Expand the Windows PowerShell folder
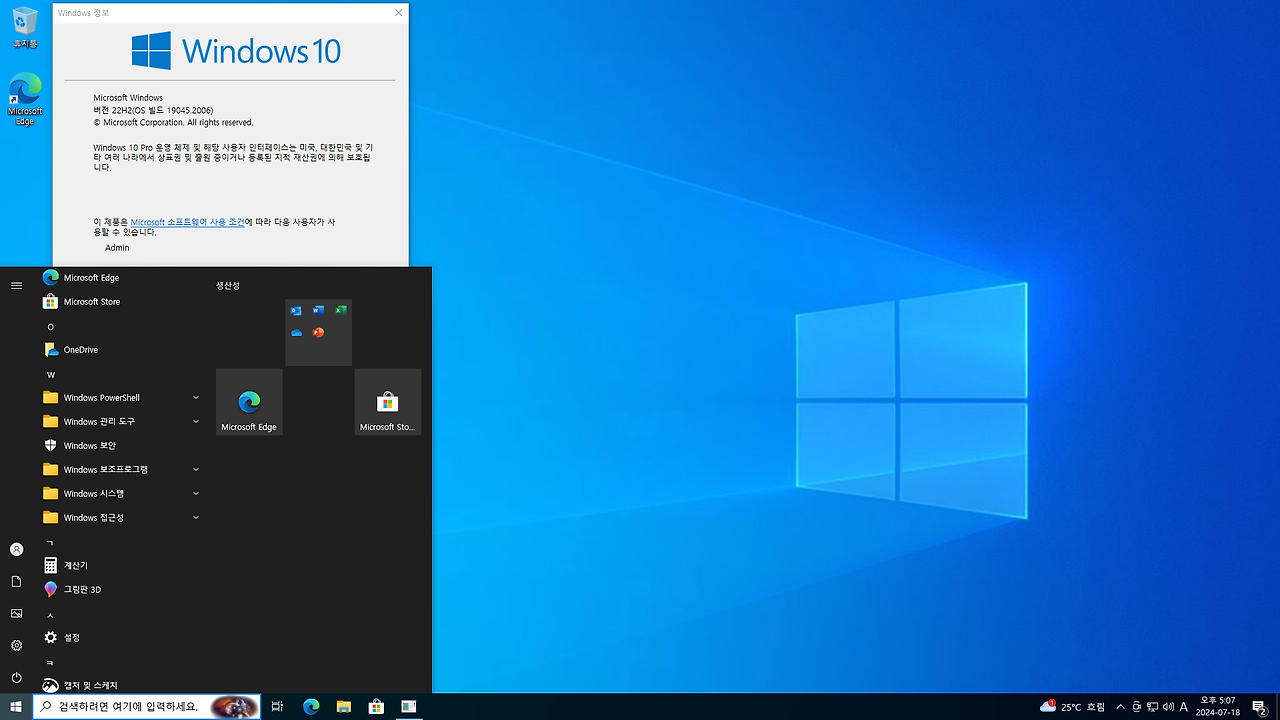This screenshot has height=720, width=1280. coord(120,398)
